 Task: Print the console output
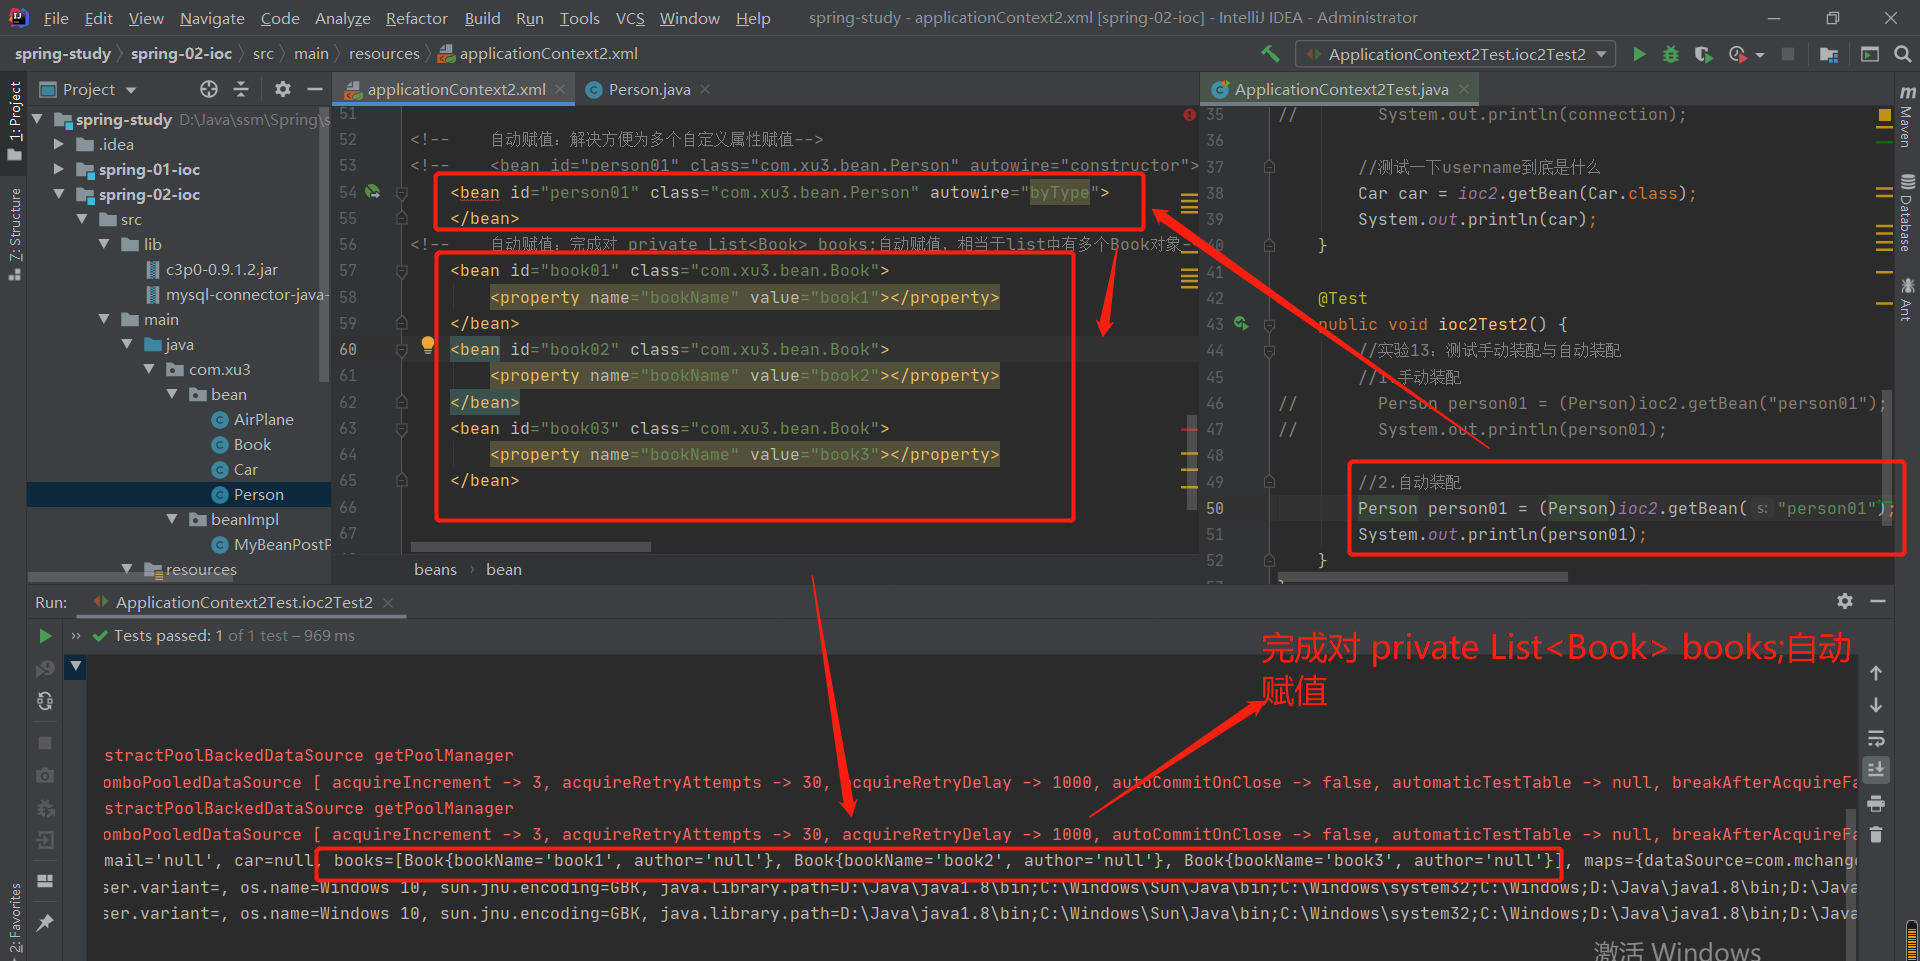[1876, 803]
